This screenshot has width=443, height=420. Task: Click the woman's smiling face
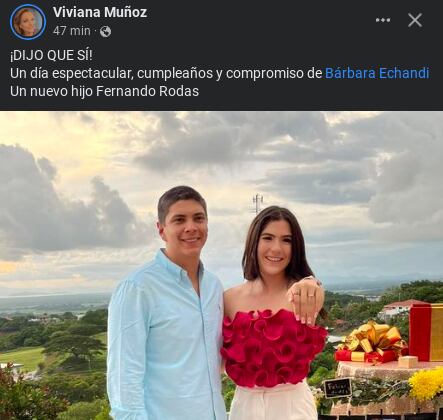[275, 249]
